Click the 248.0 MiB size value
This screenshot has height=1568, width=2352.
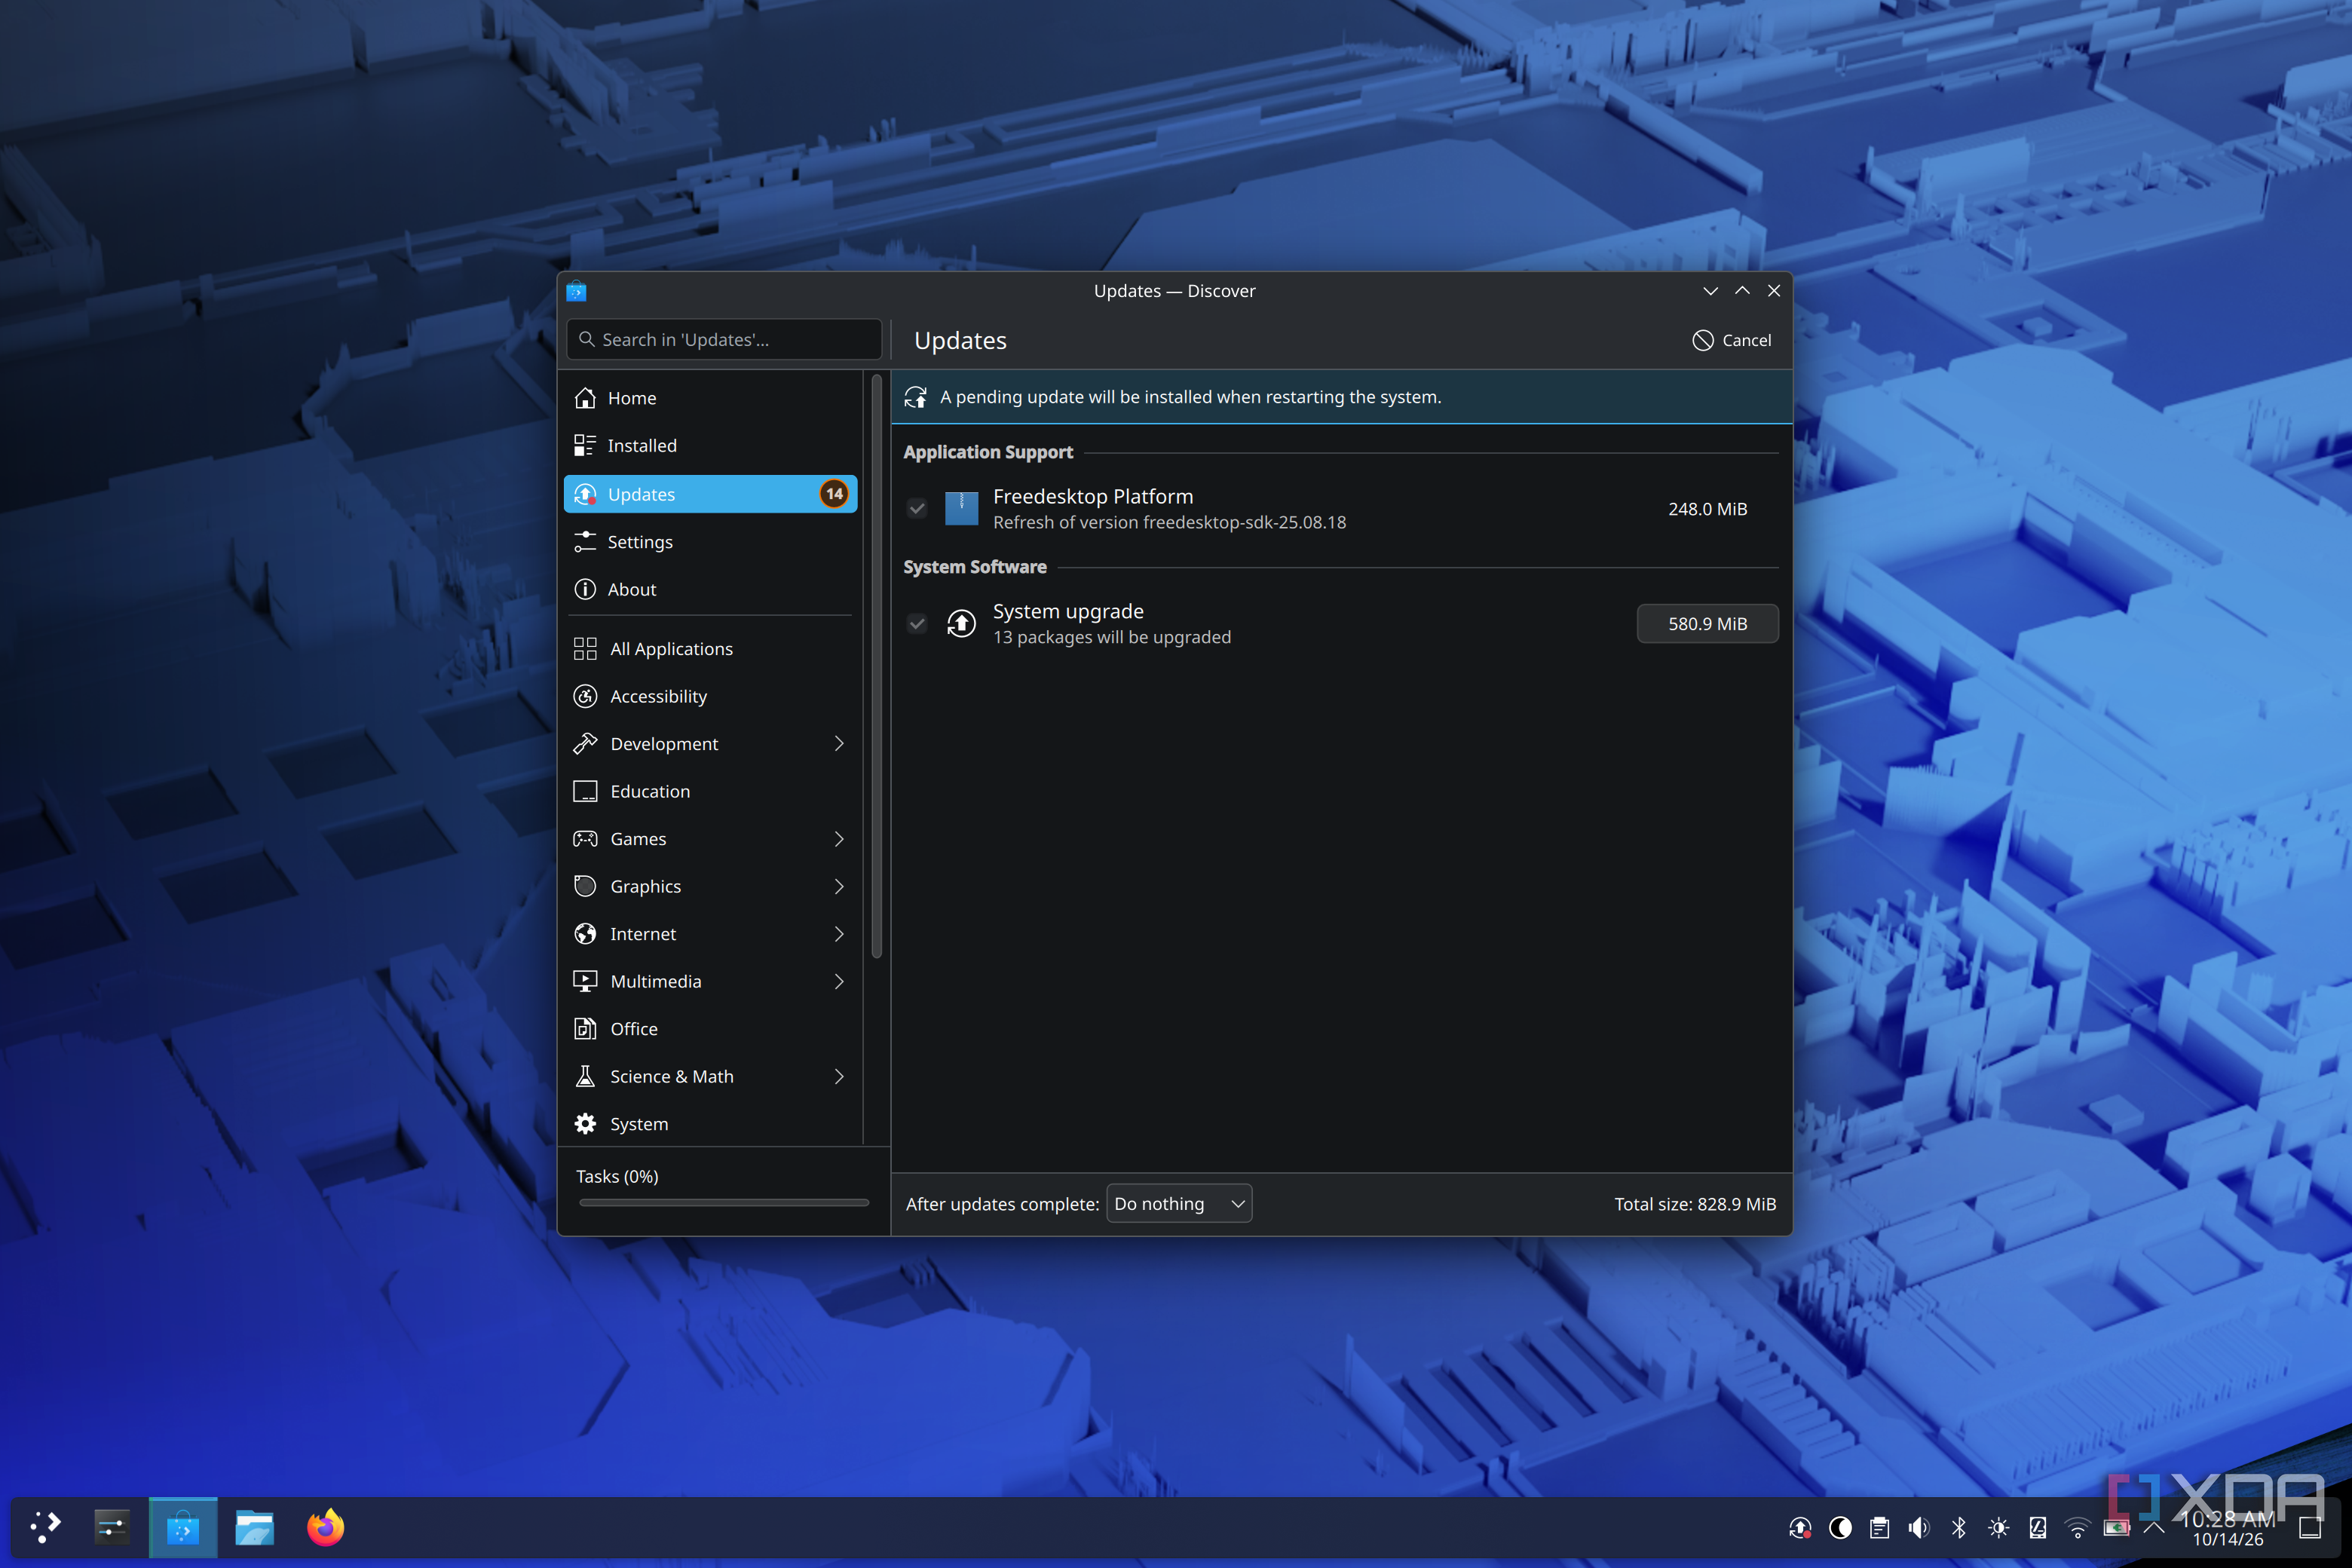click(x=1707, y=509)
